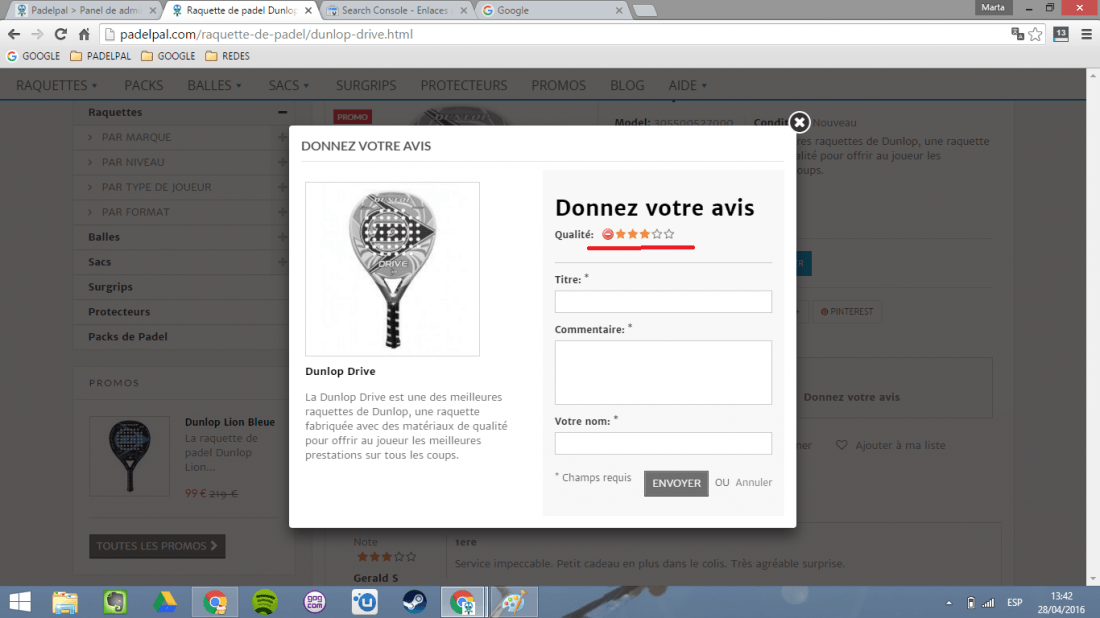
Task: Open Protecteurs sidebar link
Action: pos(119,311)
